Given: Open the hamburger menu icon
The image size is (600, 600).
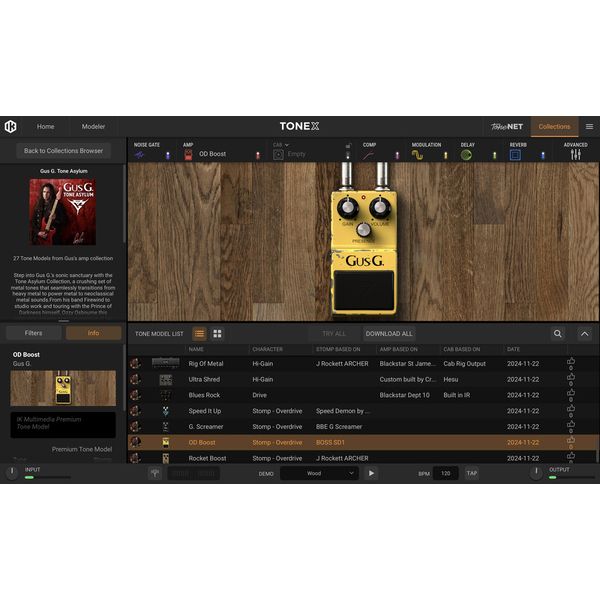Looking at the screenshot, I should coord(589,126).
